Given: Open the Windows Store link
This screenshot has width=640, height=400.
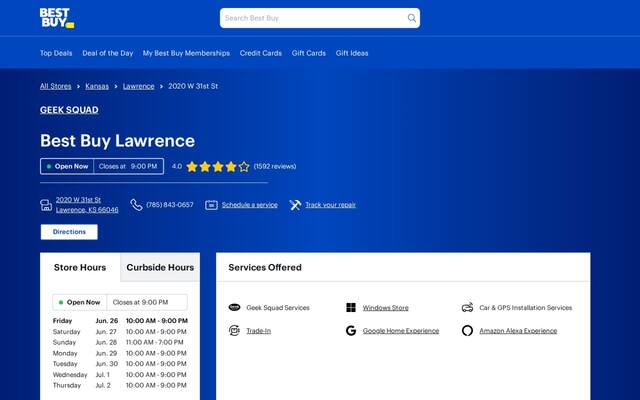Looking at the screenshot, I should click(386, 308).
